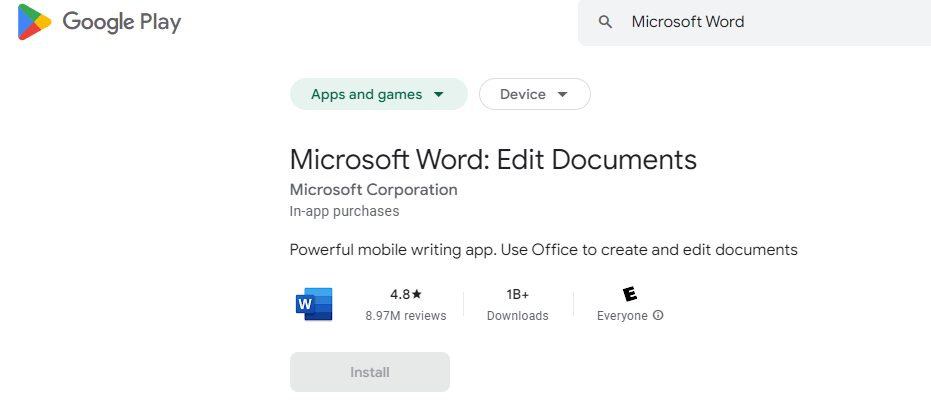
Task: Click the In-app purchases text
Action: coord(344,211)
